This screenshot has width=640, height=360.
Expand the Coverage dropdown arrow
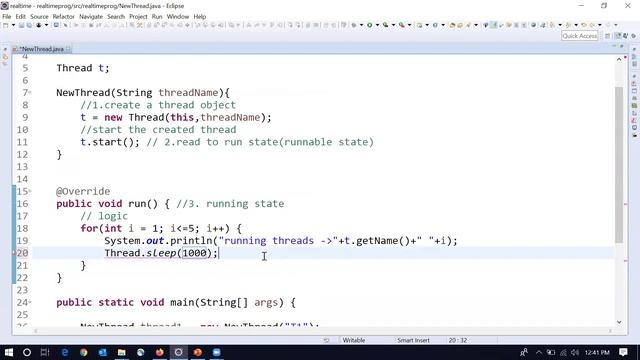[393, 25]
